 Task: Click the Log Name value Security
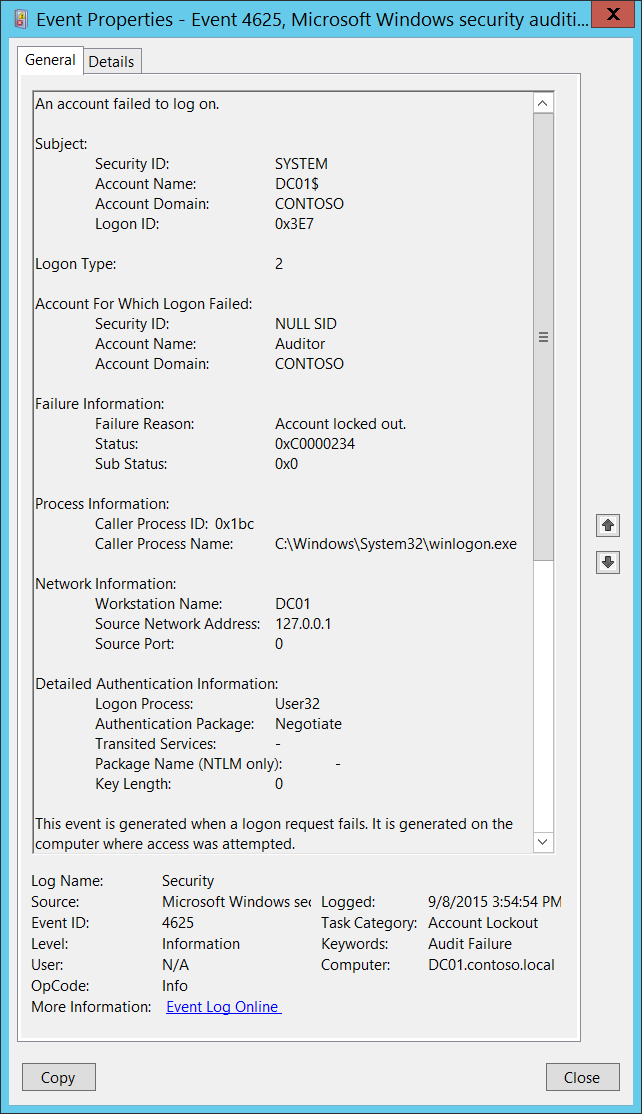pyautogui.click(x=188, y=881)
